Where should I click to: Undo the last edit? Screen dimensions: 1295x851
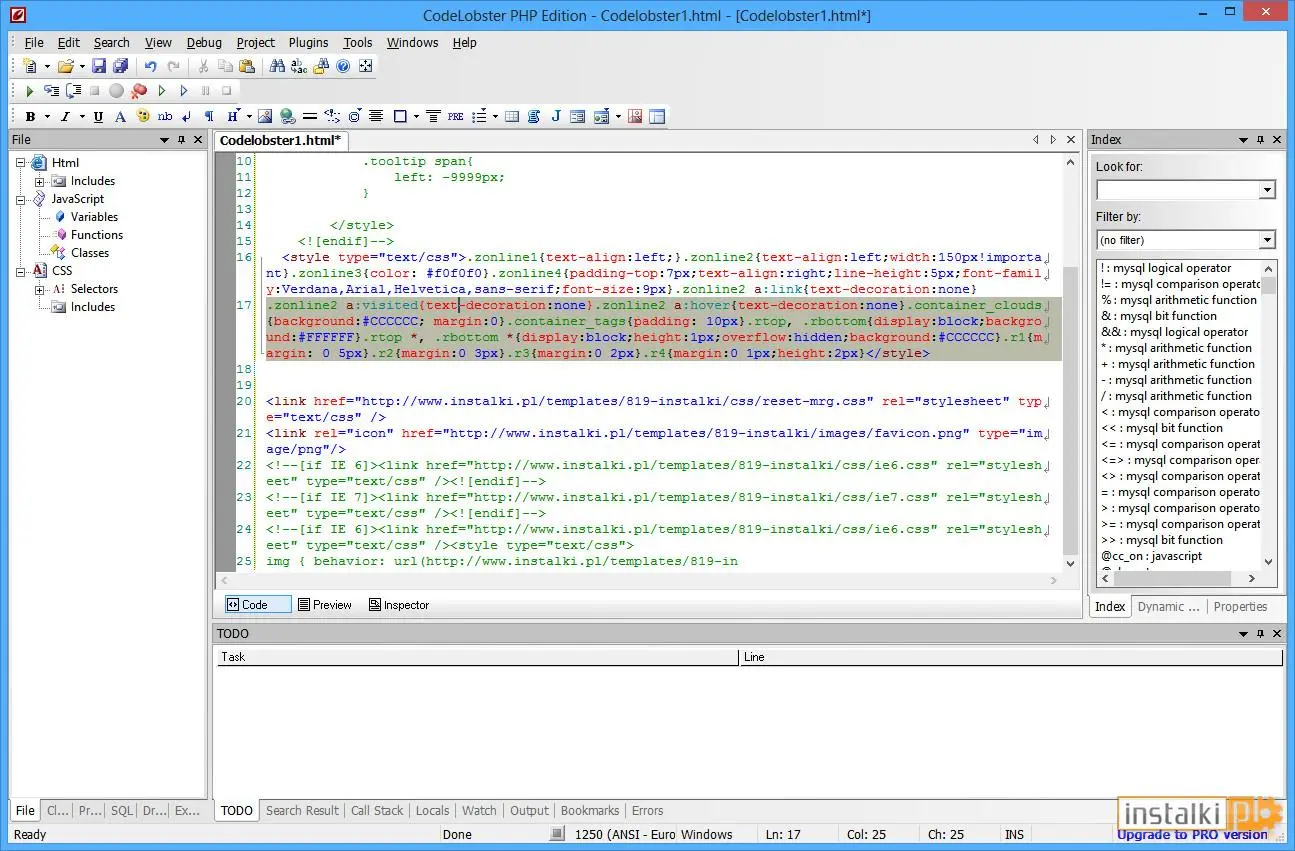151,66
